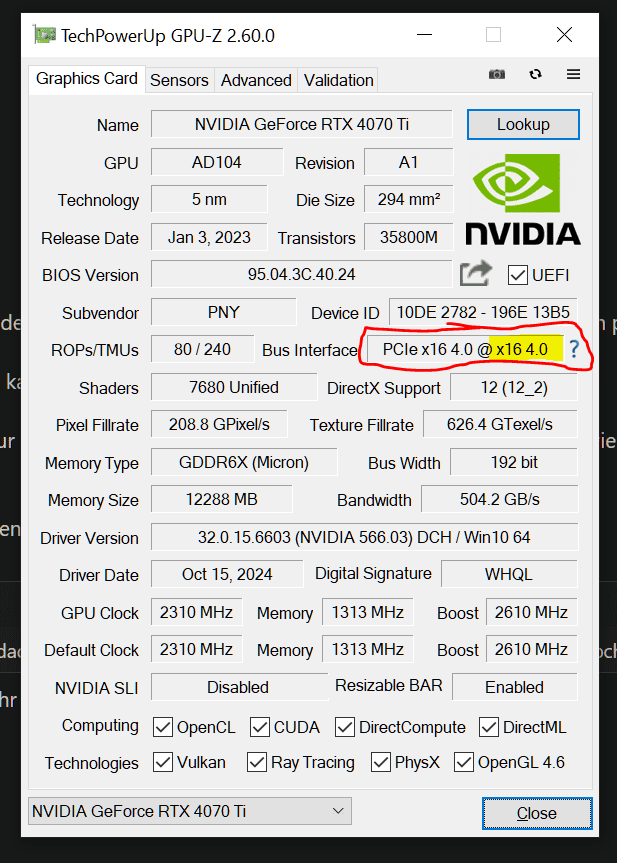The width and height of the screenshot is (617, 863).
Task: Switch to the Advanced tab
Action: pos(256,80)
